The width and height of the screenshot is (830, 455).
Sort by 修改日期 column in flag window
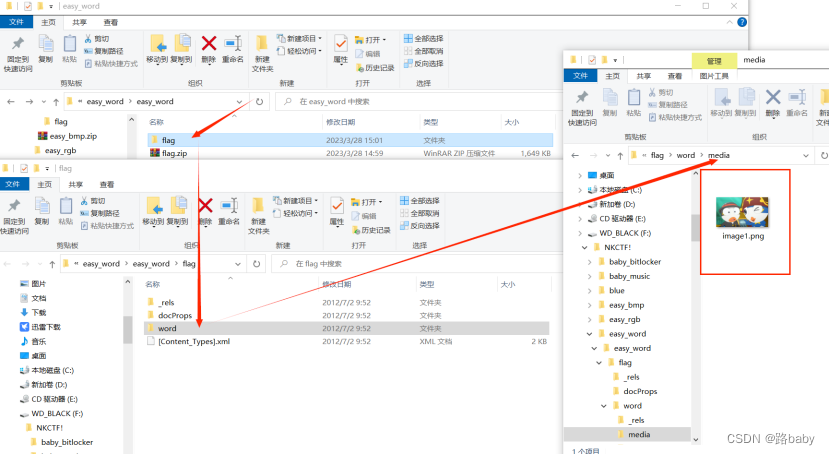click(x=337, y=285)
